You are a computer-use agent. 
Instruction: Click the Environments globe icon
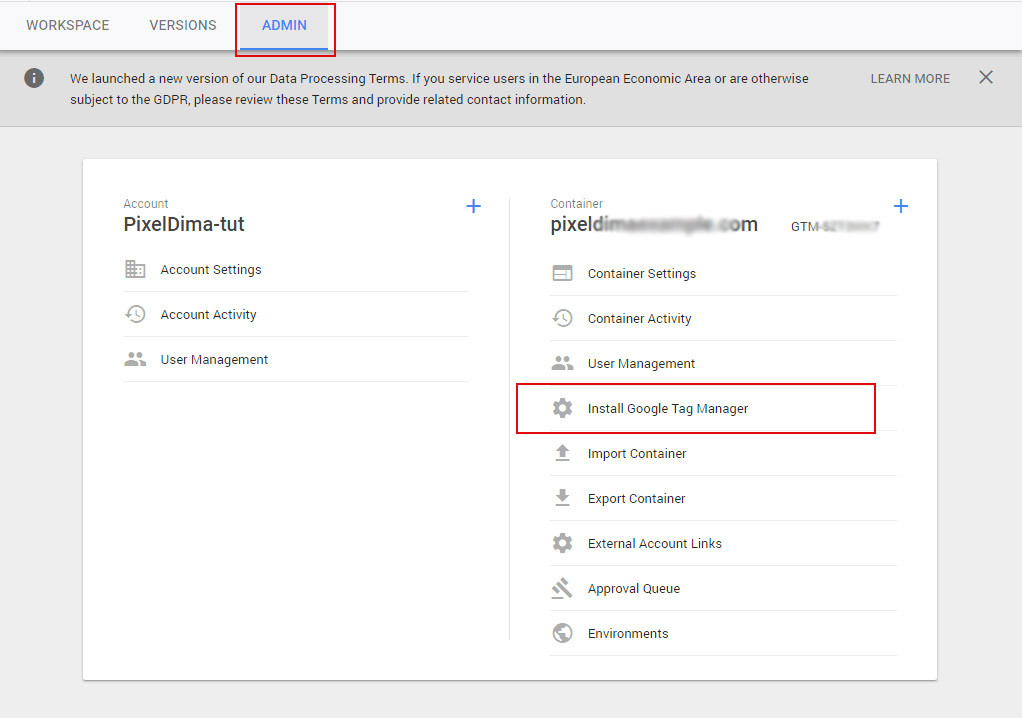(562, 633)
